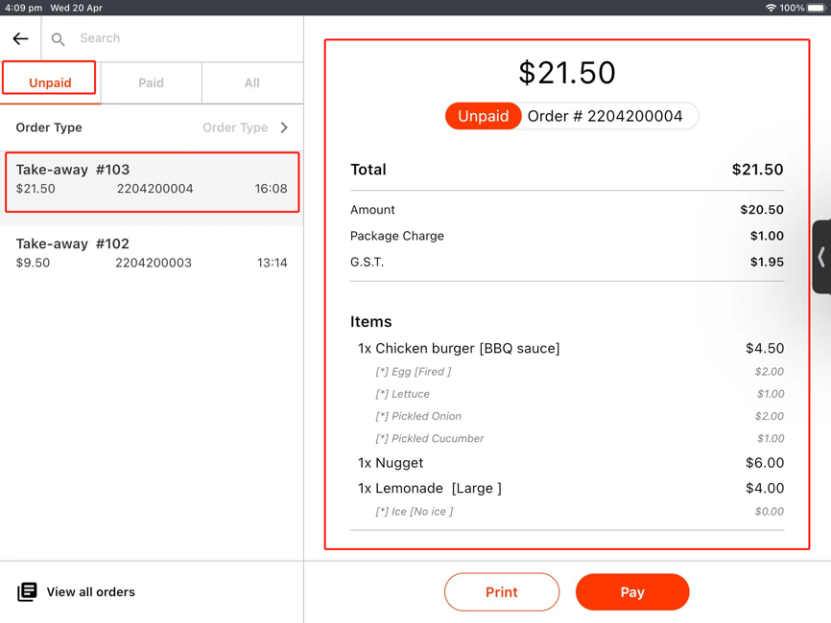Click the View all orders list icon
Image resolution: width=831 pixels, height=623 pixels.
click(x=27, y=592)
